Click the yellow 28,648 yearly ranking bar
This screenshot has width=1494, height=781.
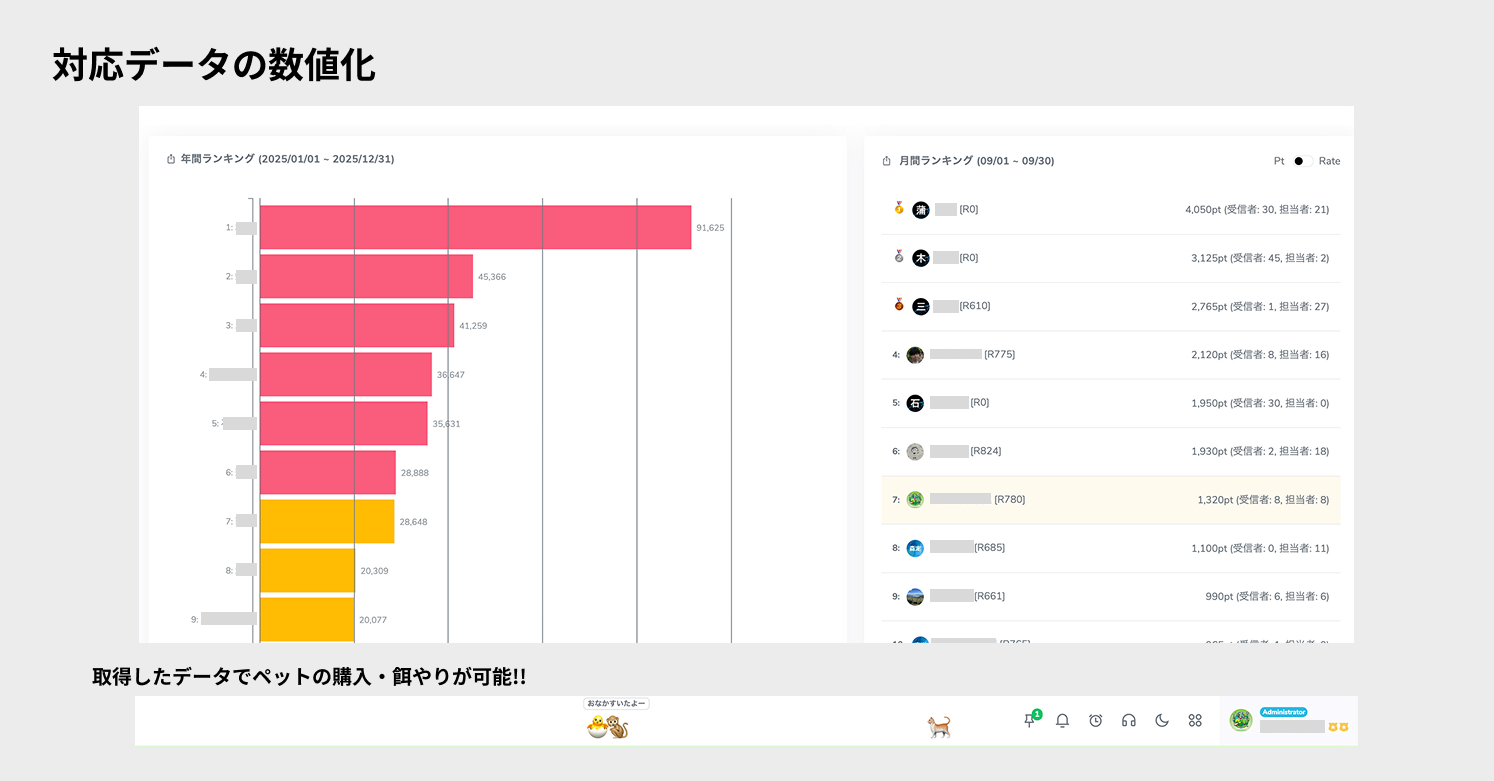327,521
